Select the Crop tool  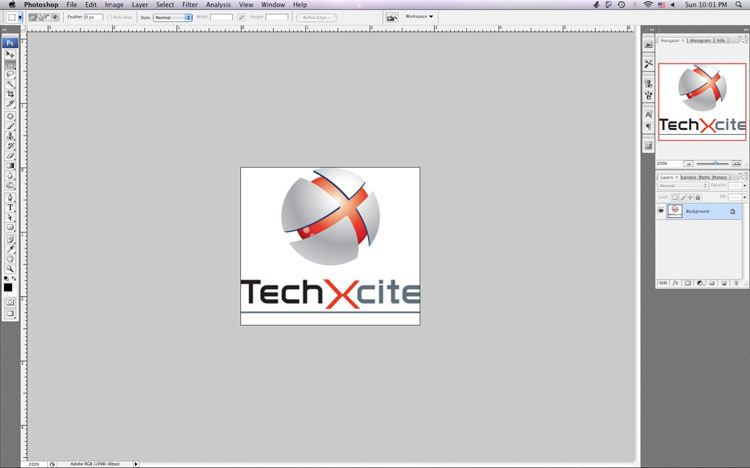[10, 94]
